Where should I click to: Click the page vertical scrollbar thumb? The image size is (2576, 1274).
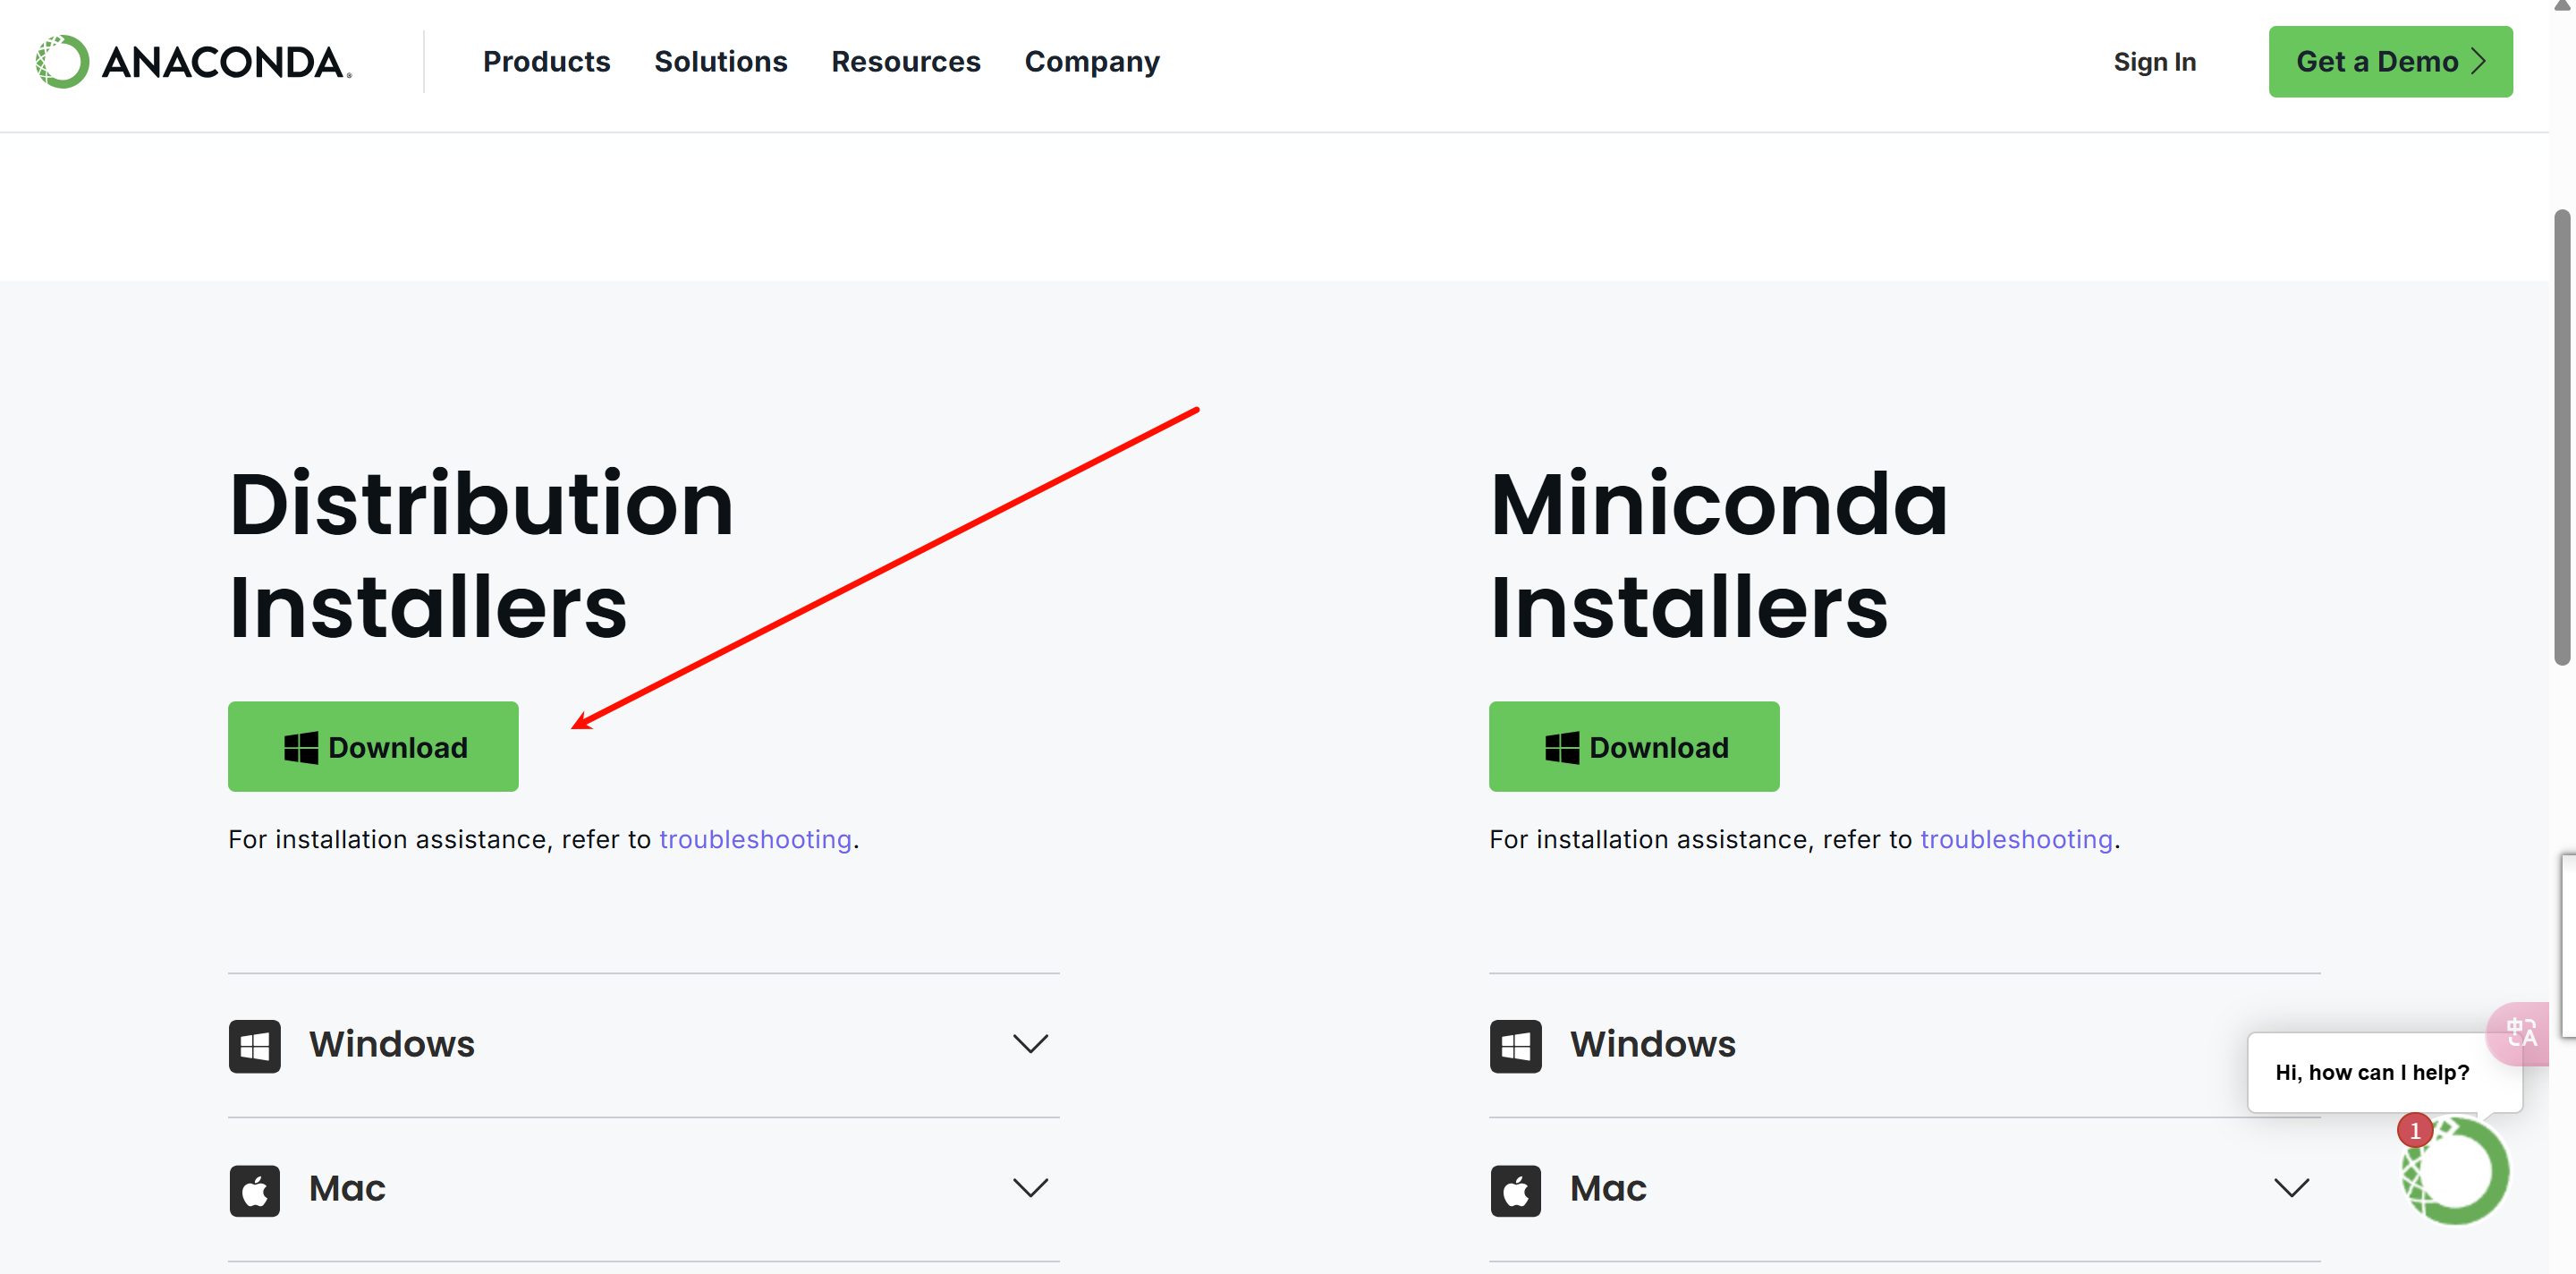point(2561,437)
